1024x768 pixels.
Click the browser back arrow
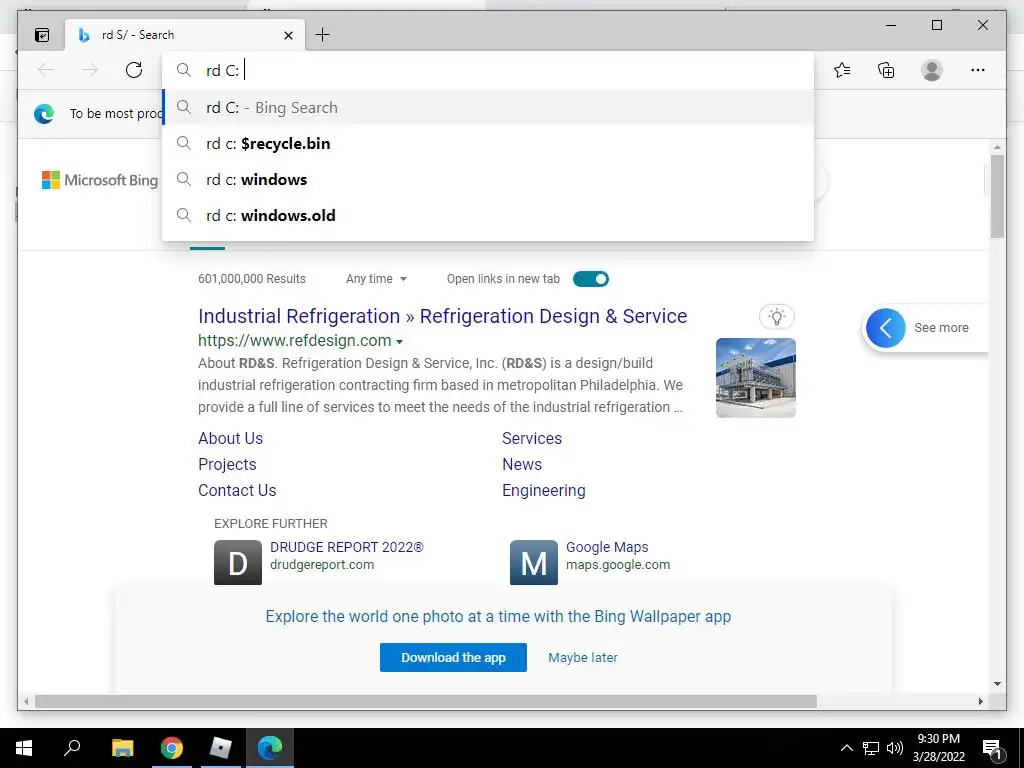(x=46, y=70)
